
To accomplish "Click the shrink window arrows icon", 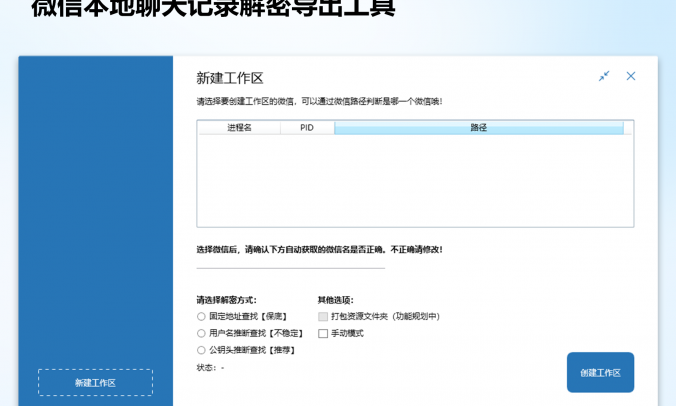I will click(x=604, y=76).
